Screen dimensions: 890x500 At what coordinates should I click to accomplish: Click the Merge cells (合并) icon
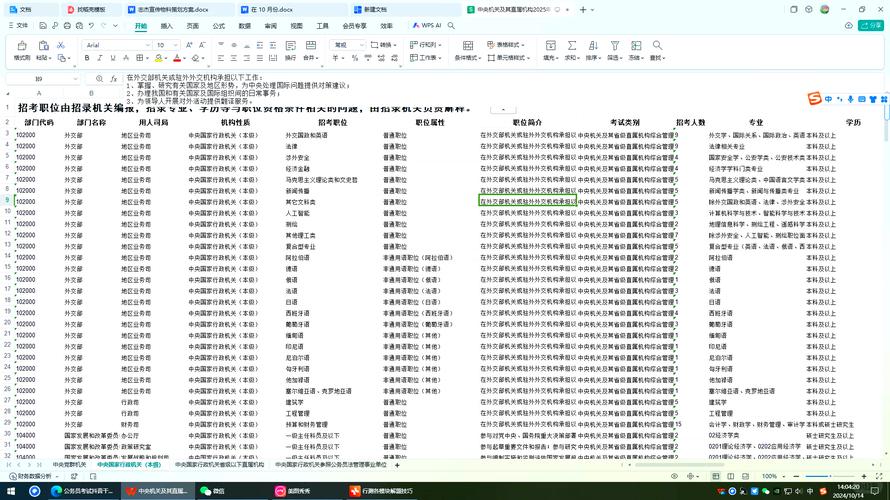(x=310, y=46)
